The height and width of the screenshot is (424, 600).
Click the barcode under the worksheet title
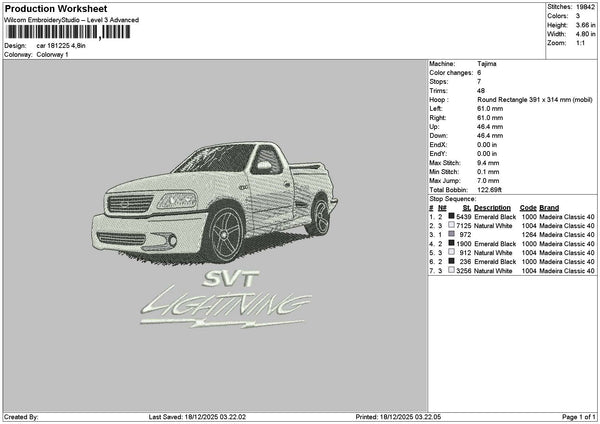[68, 32]
